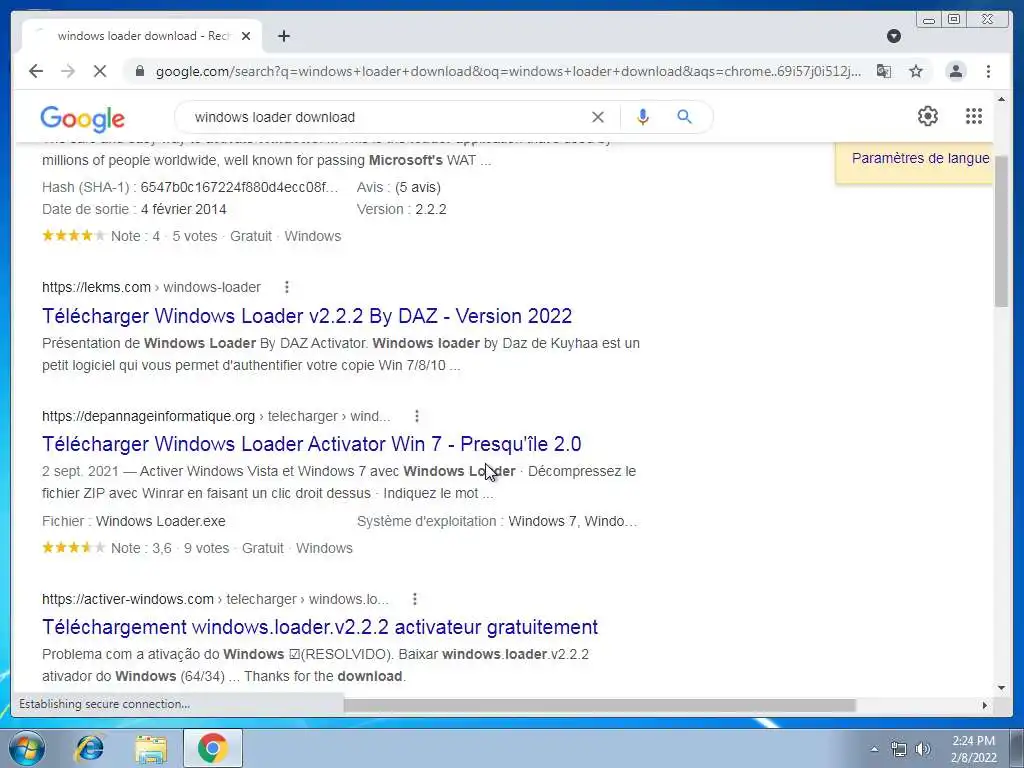Open a new Chrome tab
Viewport: 1024px width, 768px height.
coord(283,36)
